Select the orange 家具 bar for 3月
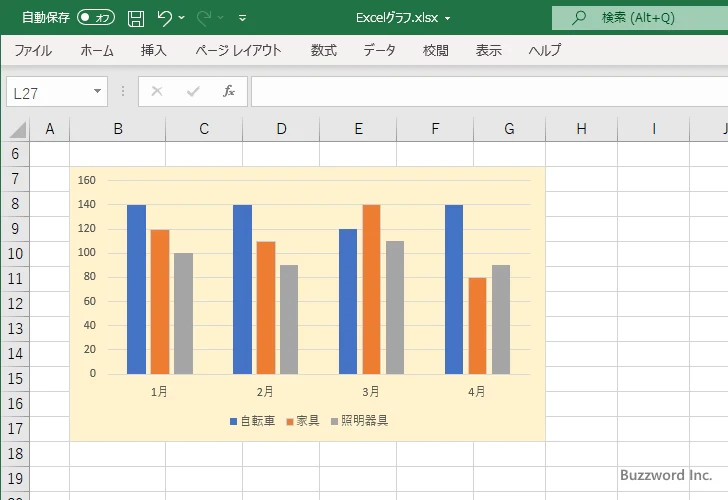 [x=371, y=289]
